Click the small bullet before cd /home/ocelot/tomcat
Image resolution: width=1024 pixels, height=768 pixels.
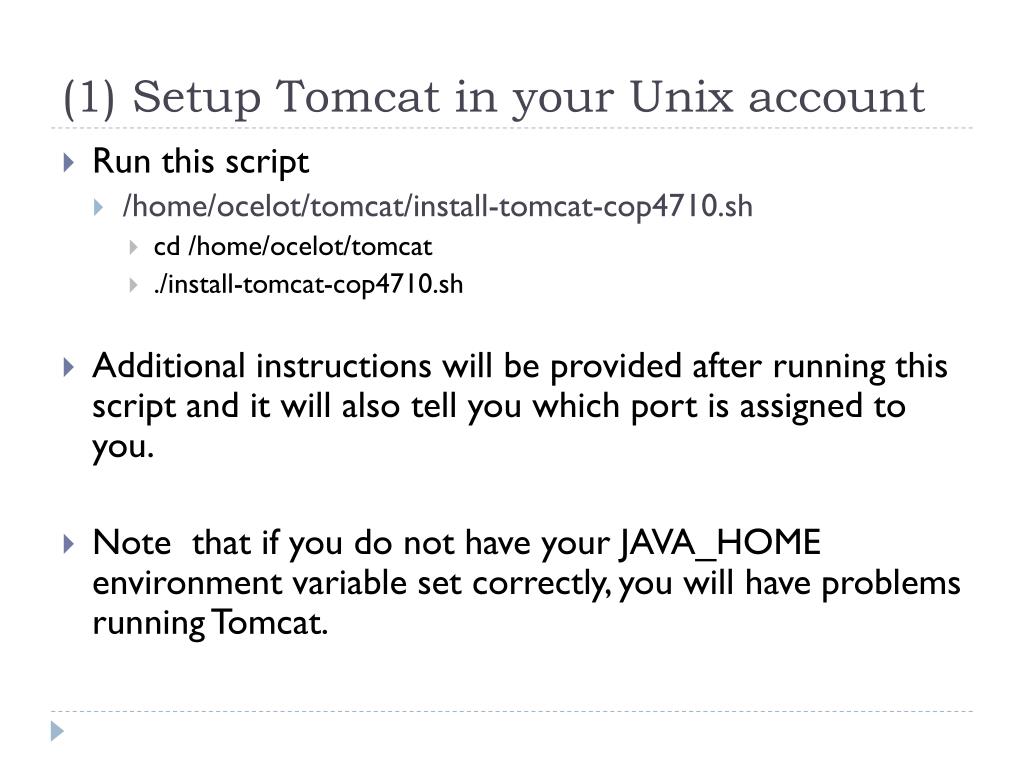click(133, 248)
